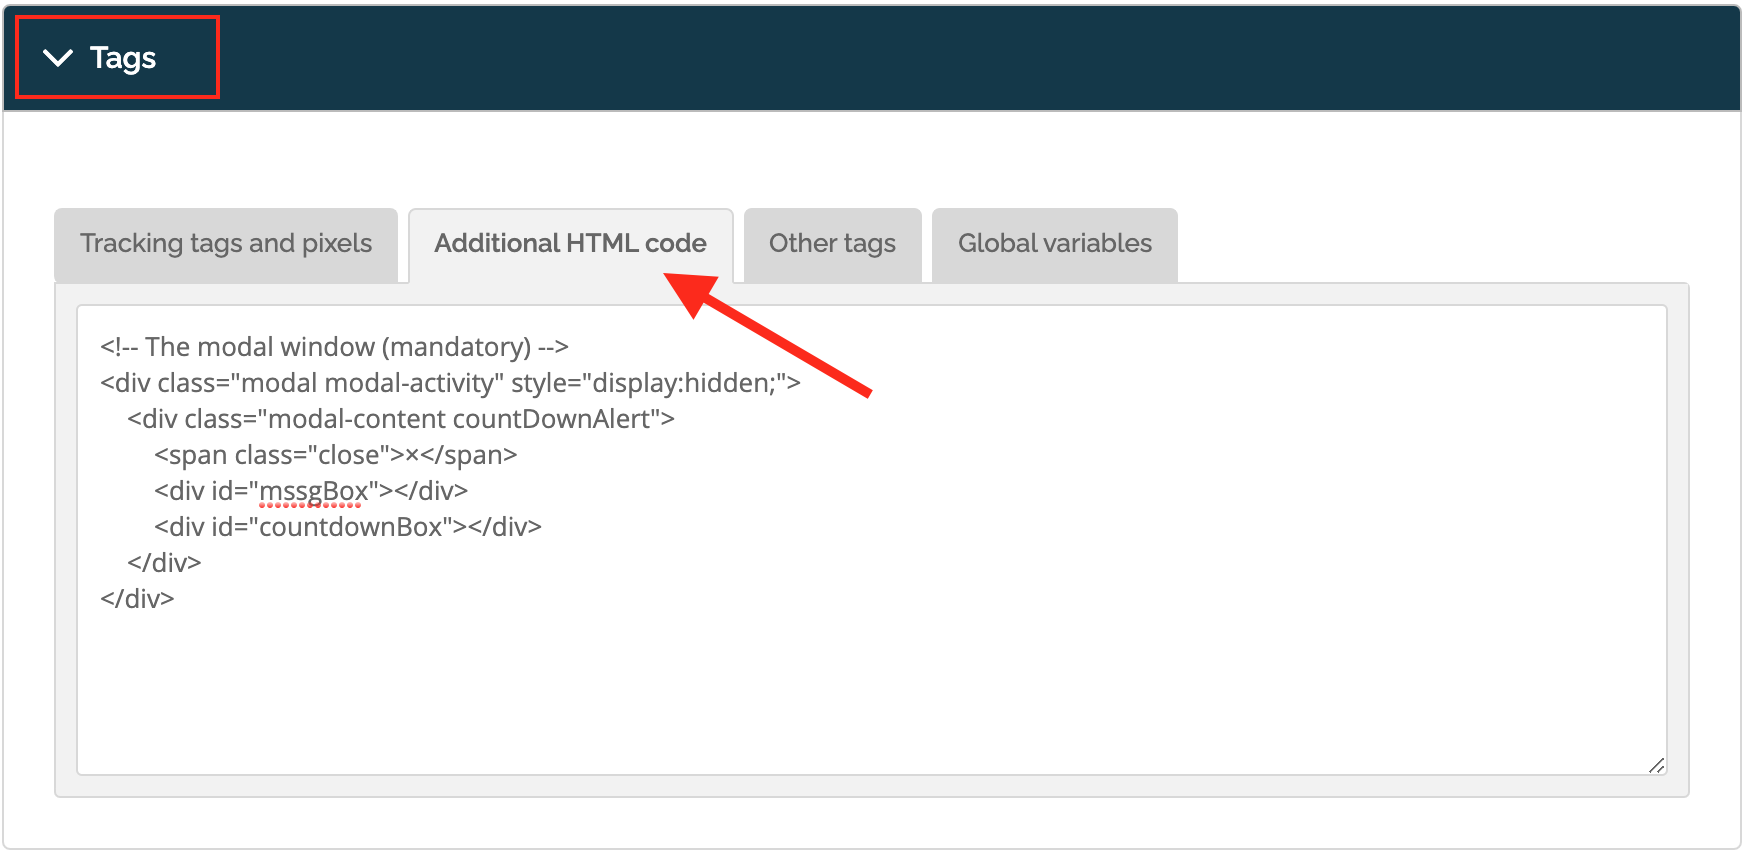
Task: Place cursor on the countdownBox div line
Action: (348, 527)
